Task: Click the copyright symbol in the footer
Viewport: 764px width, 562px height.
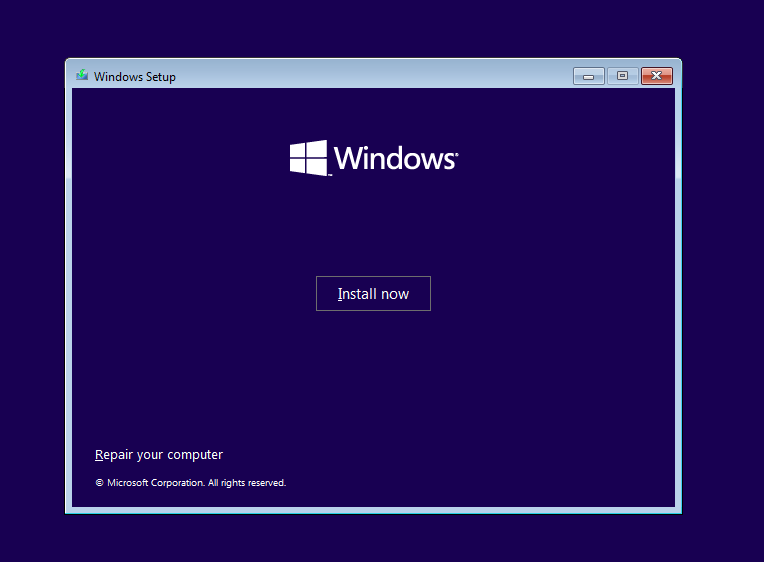Action: 99,483
